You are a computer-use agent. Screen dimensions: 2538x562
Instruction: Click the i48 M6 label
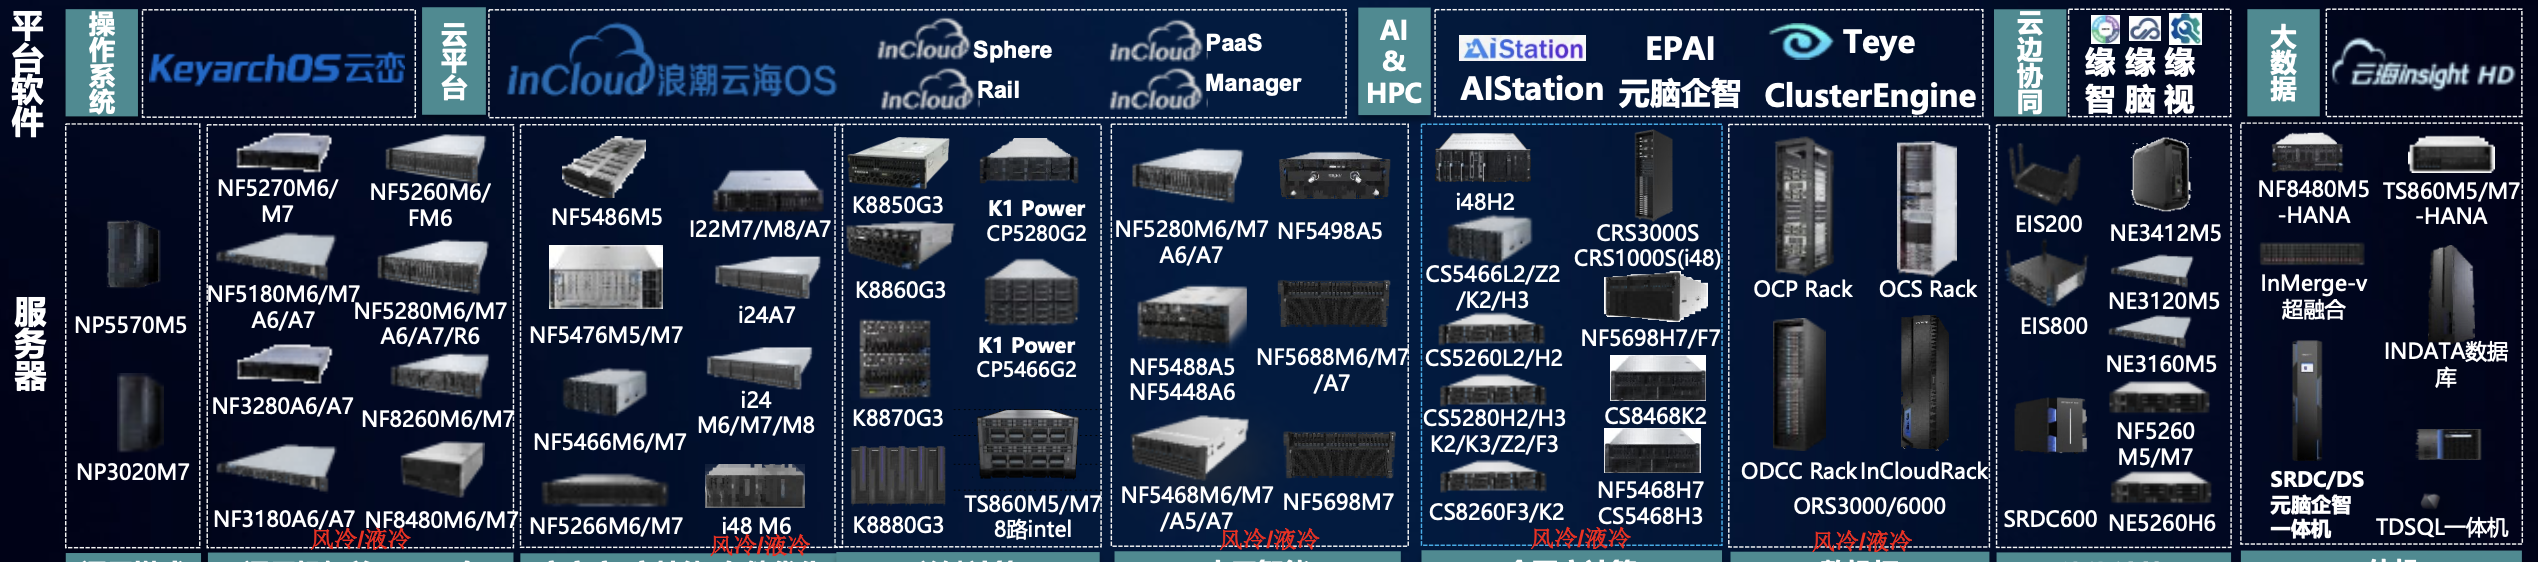[756, 526]
